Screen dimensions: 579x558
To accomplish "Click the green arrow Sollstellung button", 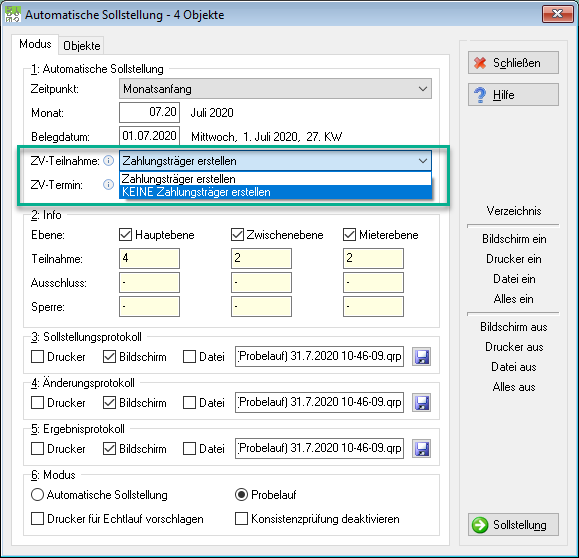I will click(x=513, y=524).
